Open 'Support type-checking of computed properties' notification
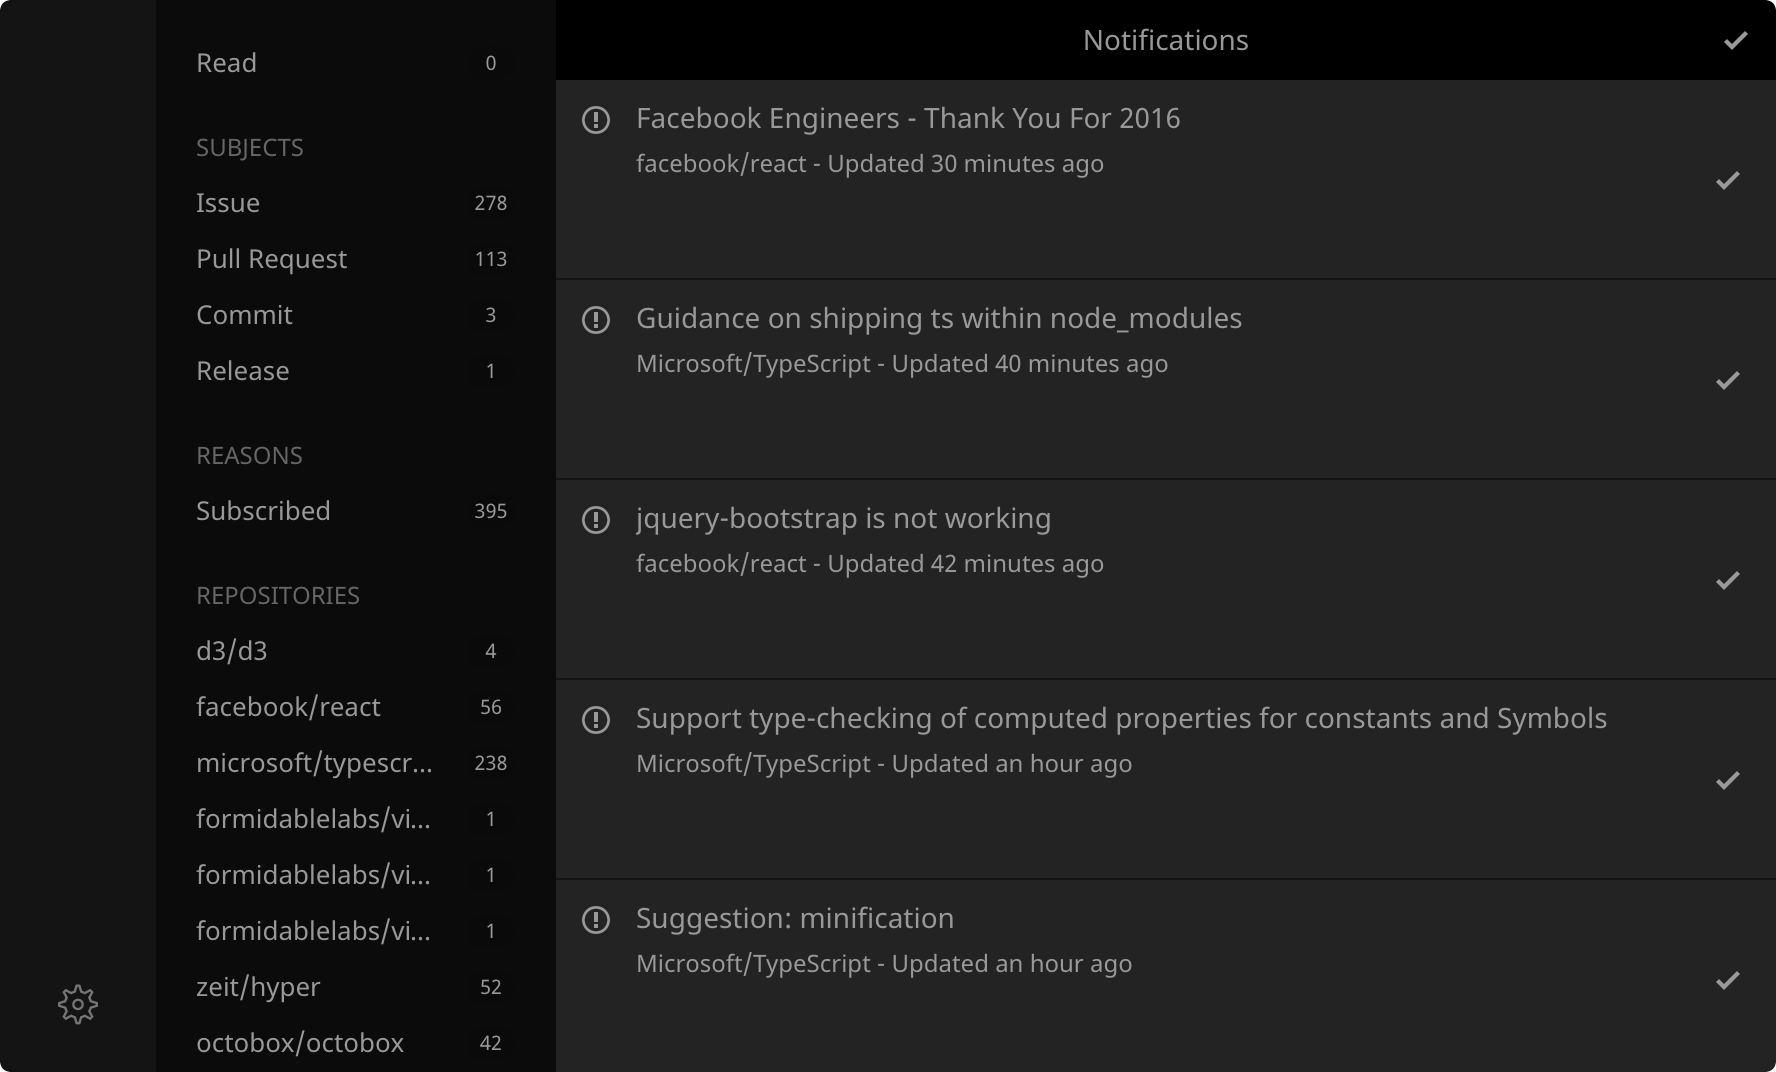 click(x=1121, y=718)
